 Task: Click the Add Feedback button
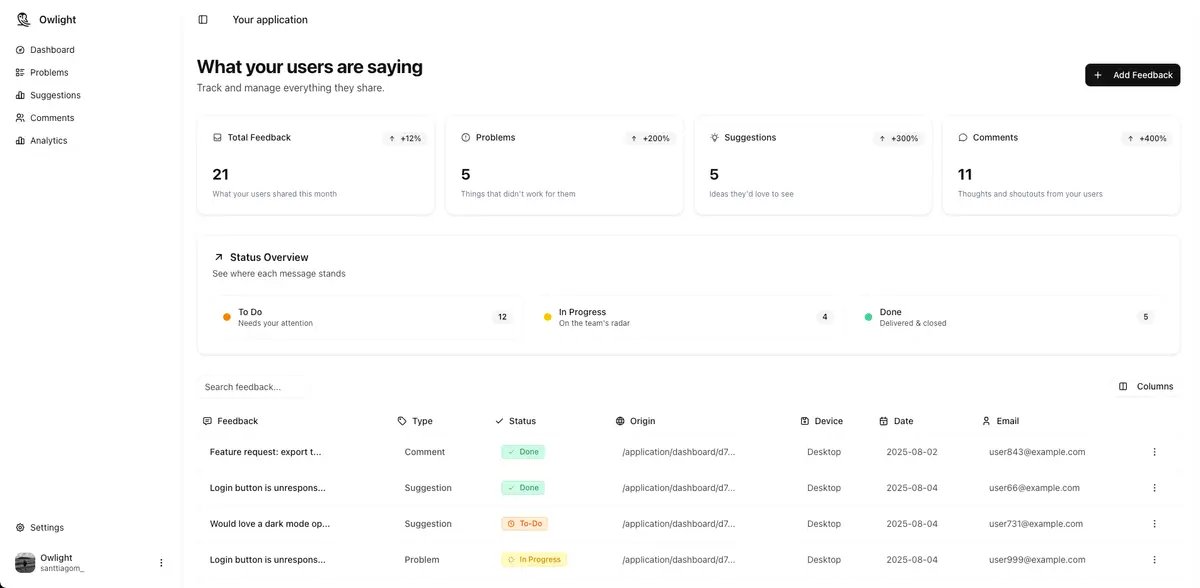pos(1132,75)
